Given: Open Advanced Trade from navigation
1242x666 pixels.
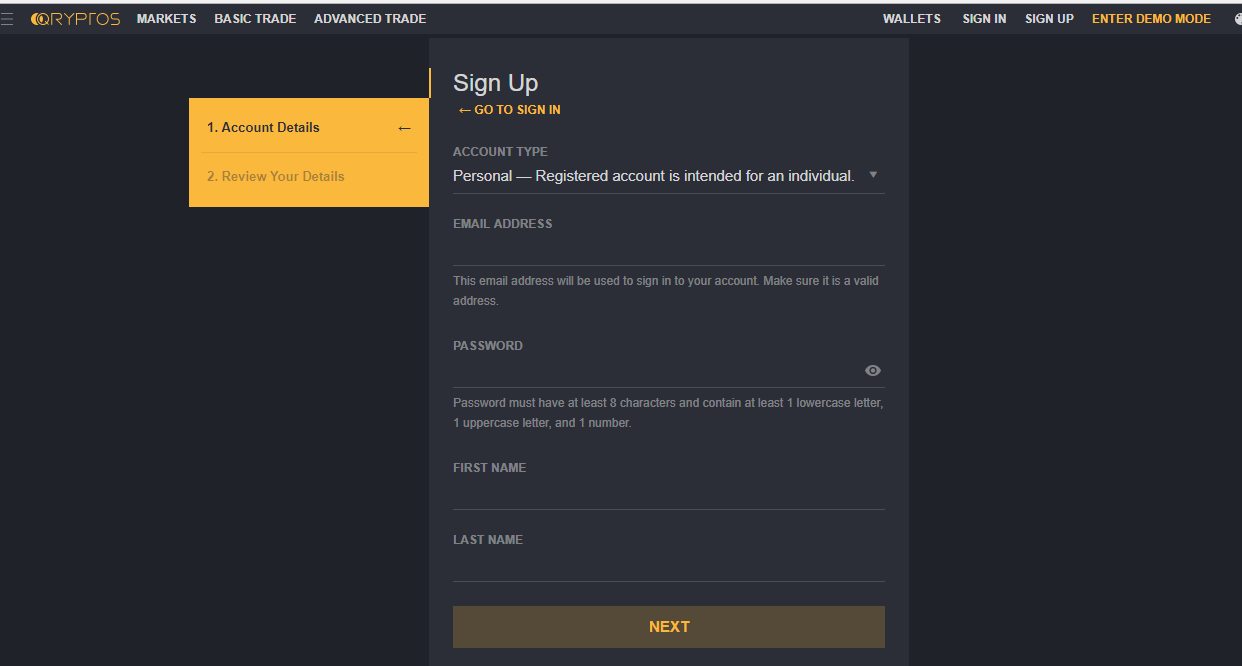Looking at the screenshot, I should point(370,19).
